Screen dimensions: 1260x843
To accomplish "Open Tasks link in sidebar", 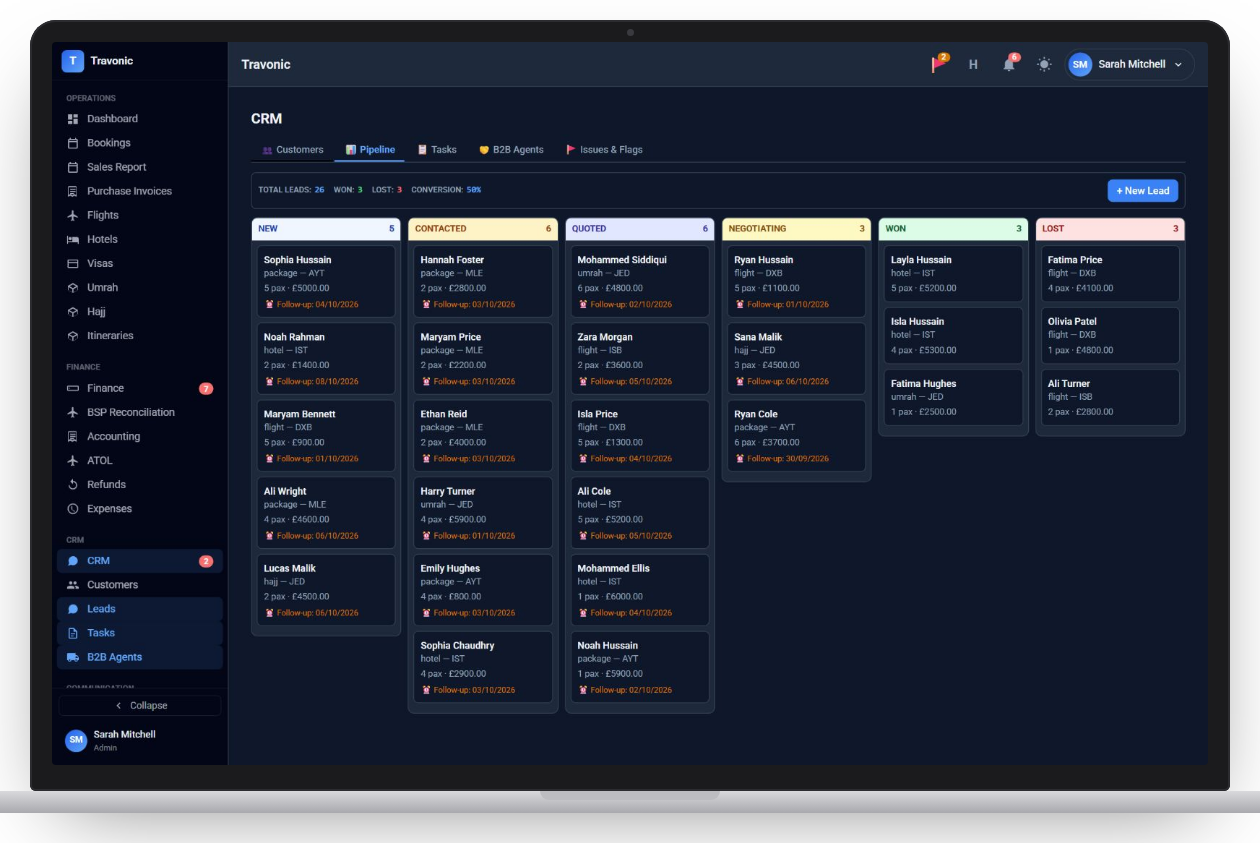I will click(140, 633).
